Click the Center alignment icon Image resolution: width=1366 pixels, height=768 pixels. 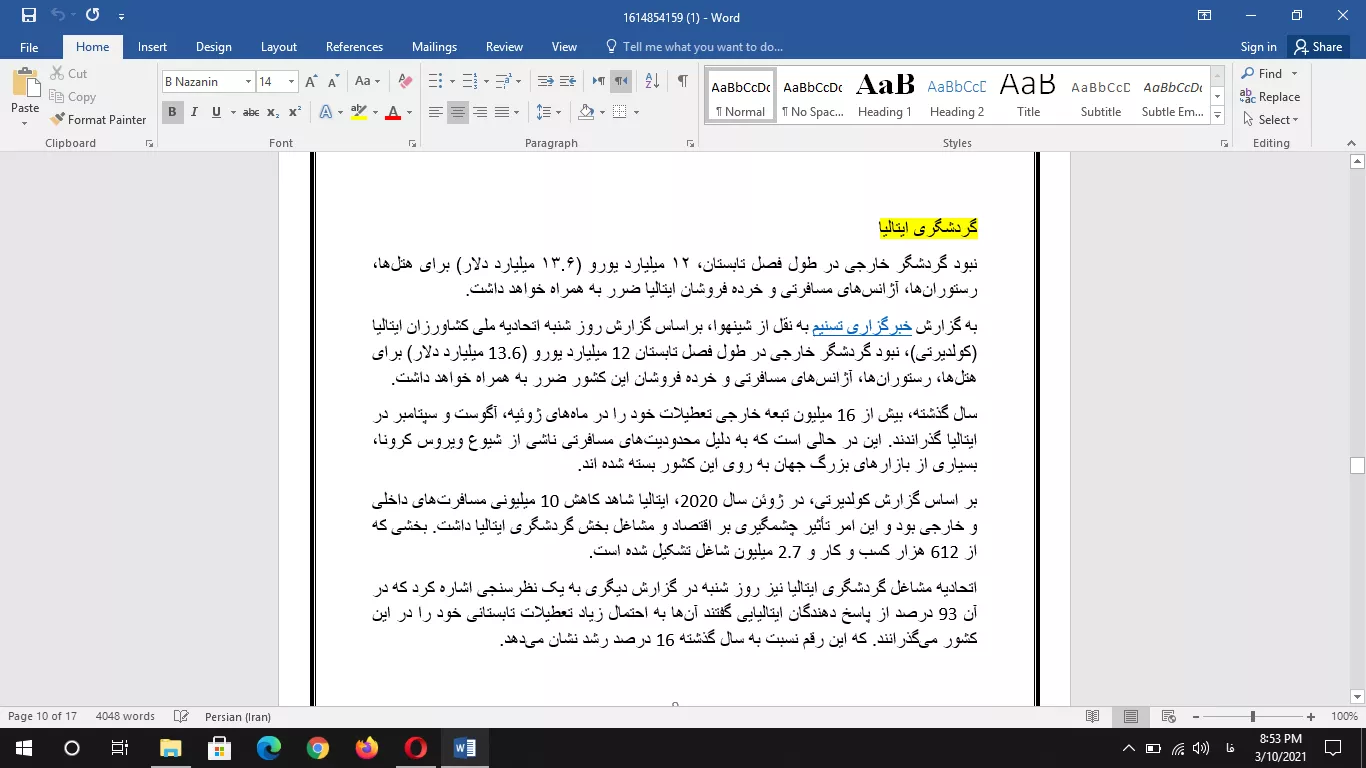coord(458,112)
